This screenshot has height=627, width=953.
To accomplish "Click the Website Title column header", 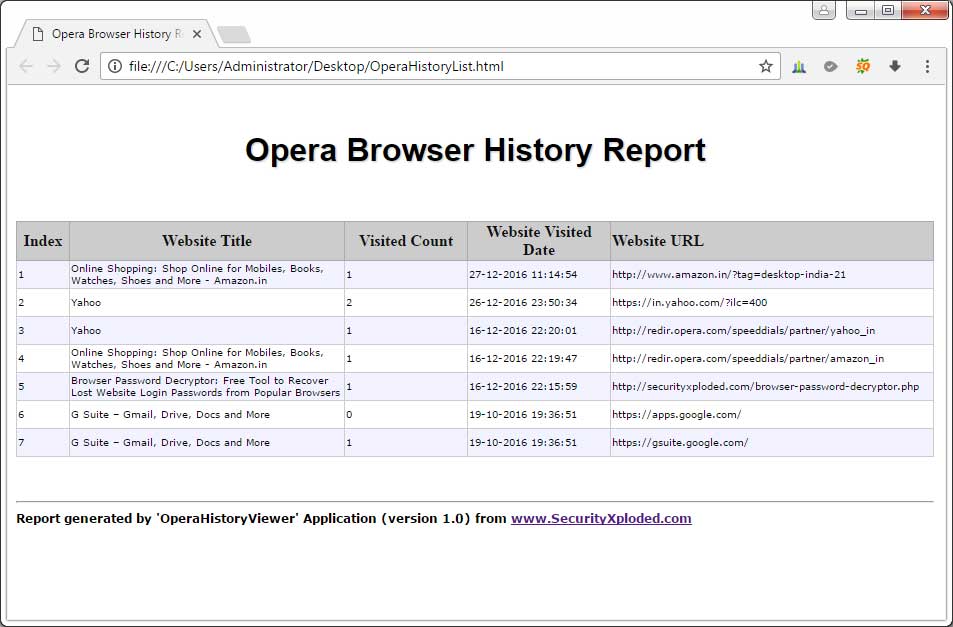I will pos(207,241).
